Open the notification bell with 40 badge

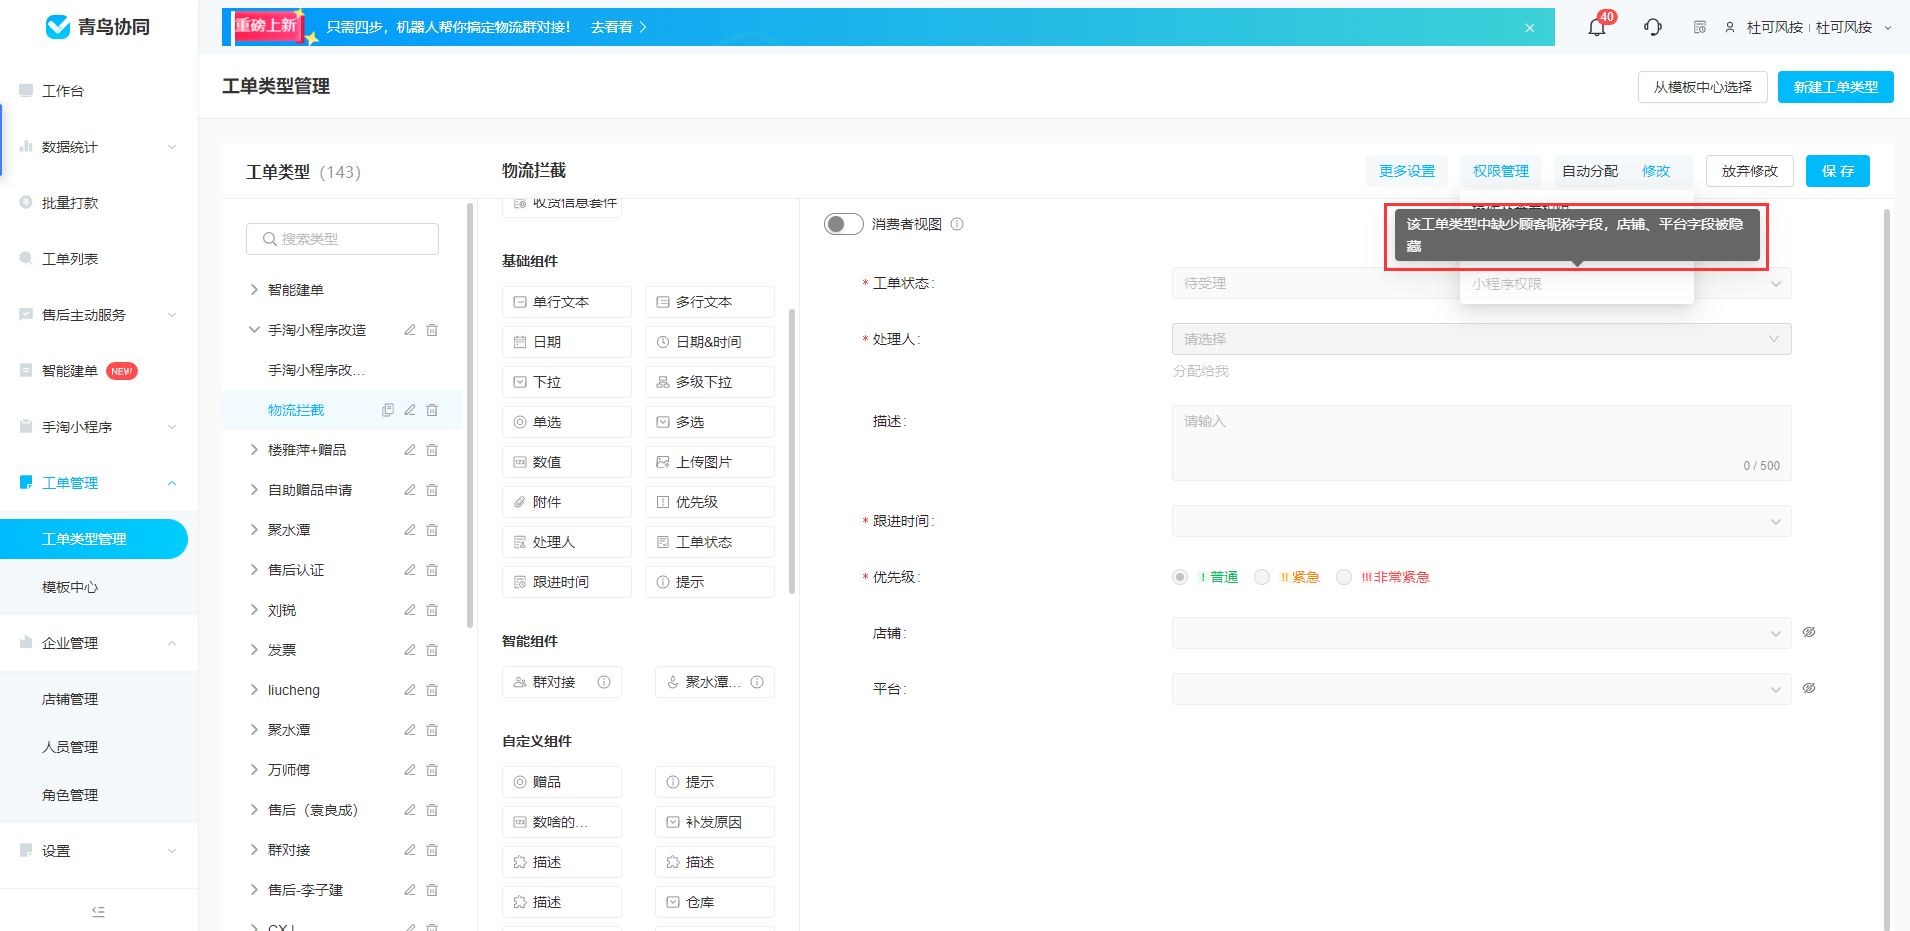[1597, 27]
